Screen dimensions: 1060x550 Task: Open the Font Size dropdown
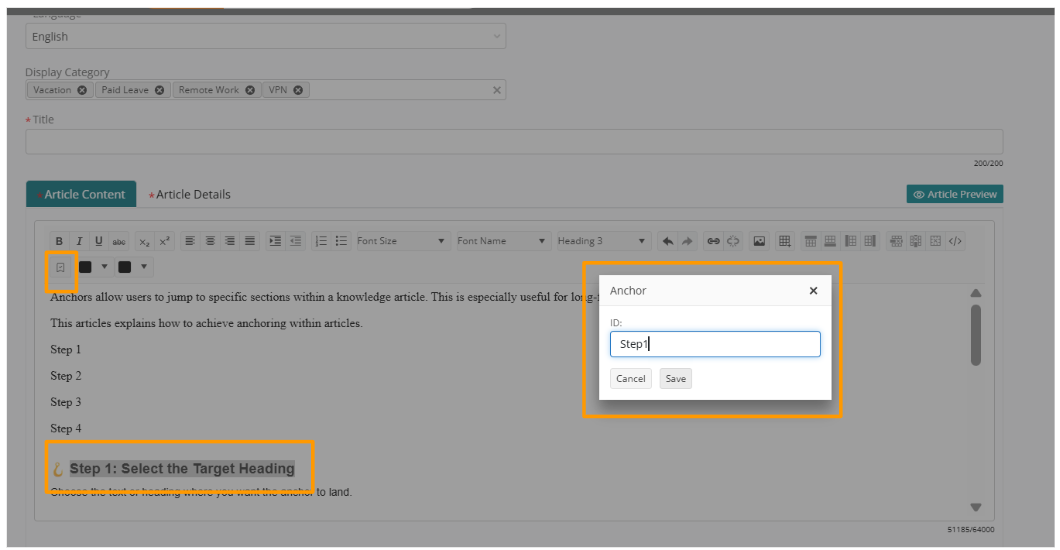click(x=401, y=241)
